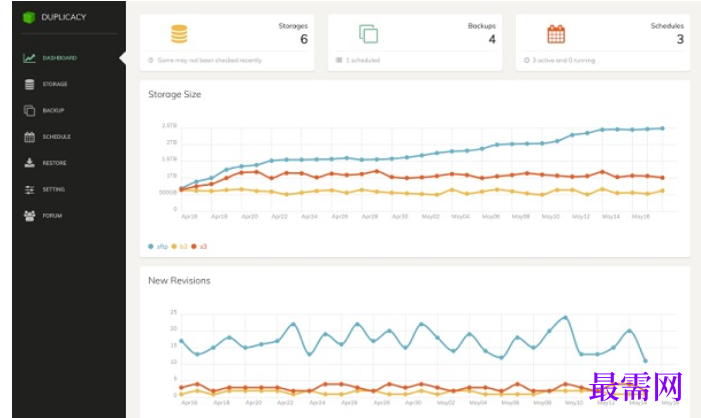Screen dimensions: 701x418
Task: Click the Apr16 label under Storage Size
Action: click(189, 216)
